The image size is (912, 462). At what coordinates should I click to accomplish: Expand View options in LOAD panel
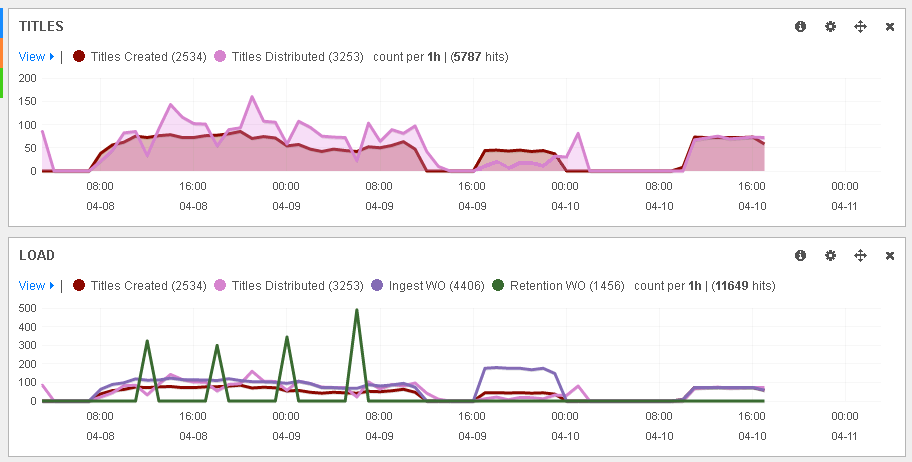tap(36, 286)
